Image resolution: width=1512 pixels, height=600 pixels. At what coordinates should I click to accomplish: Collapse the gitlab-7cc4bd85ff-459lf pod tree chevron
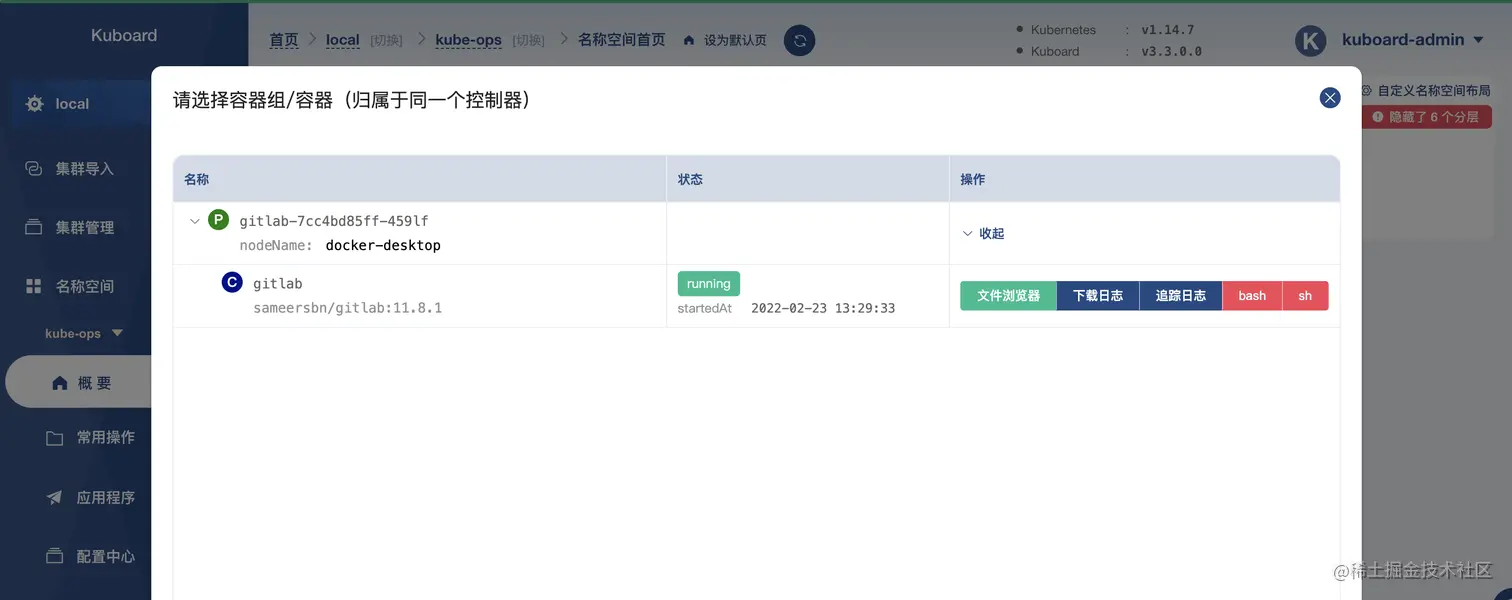click(x=195, y=221)
